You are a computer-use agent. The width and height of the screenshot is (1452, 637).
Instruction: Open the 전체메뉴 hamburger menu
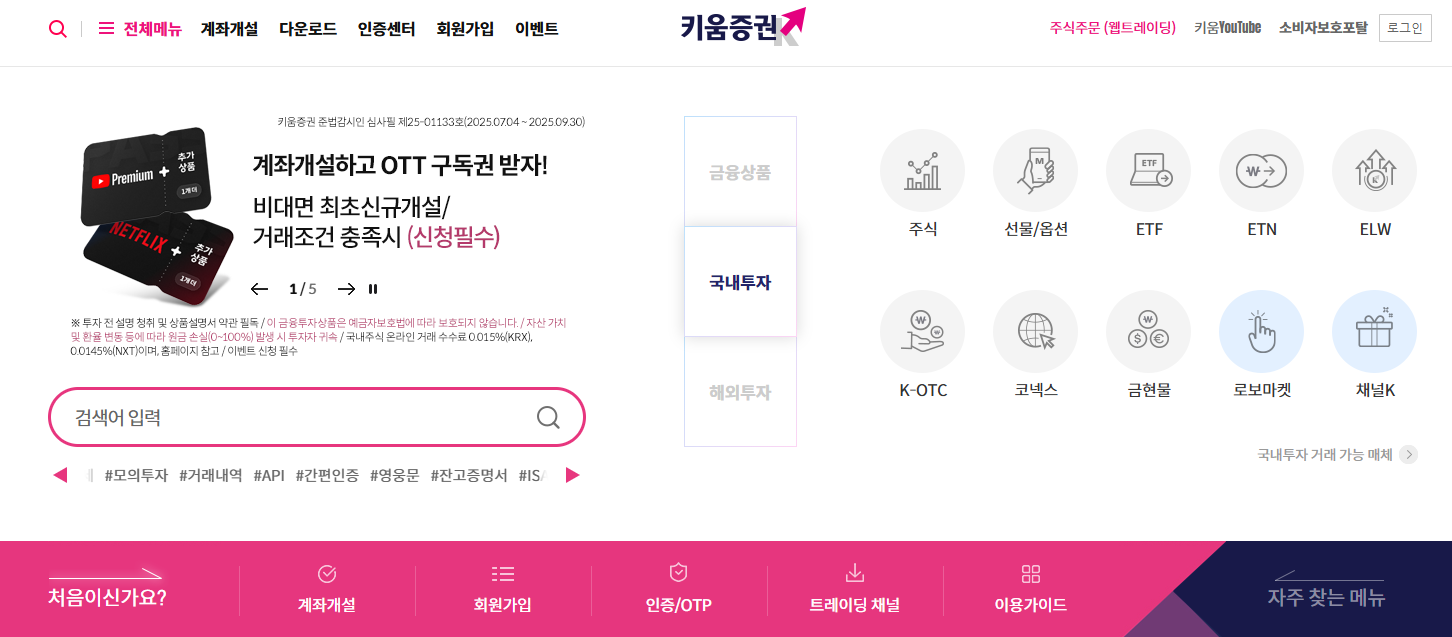140,29
